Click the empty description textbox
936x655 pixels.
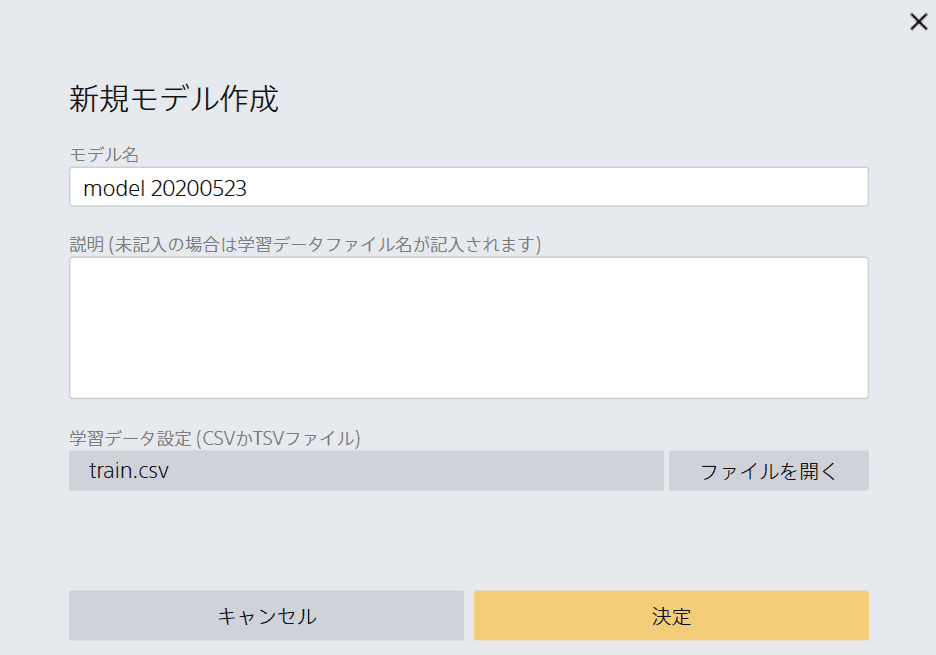468,327
